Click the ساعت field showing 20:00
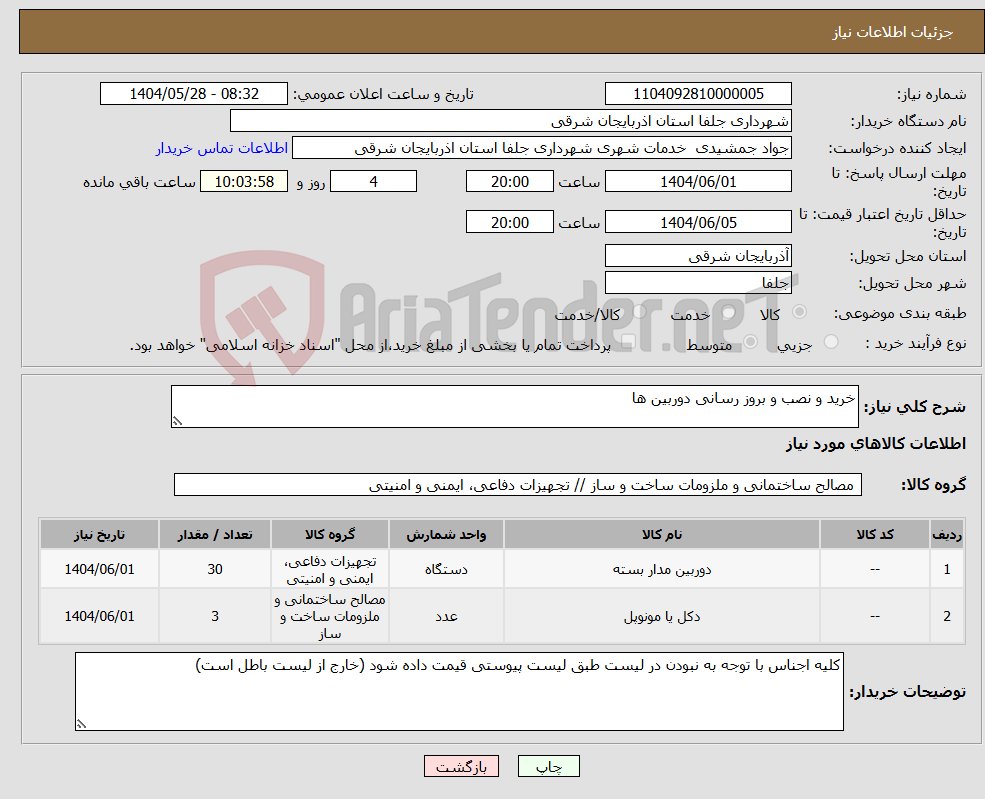985x799 pixels. click(510, 181)
